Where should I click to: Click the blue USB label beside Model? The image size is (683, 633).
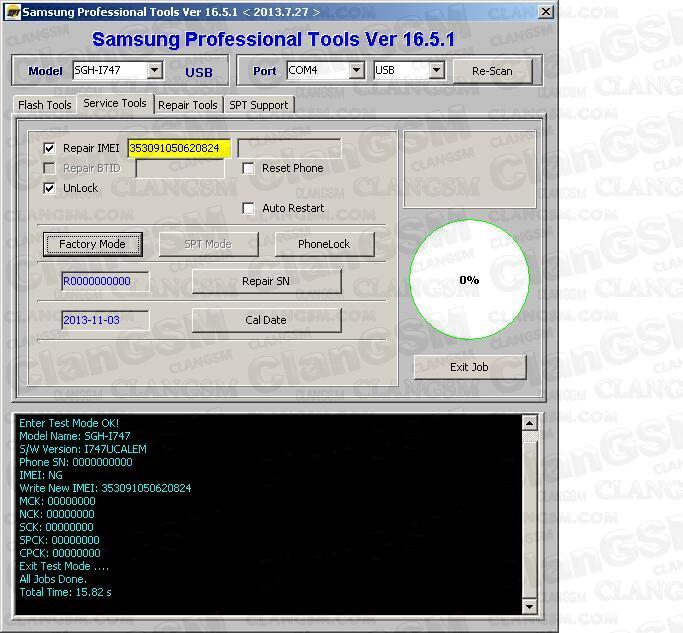coord(199,72)
